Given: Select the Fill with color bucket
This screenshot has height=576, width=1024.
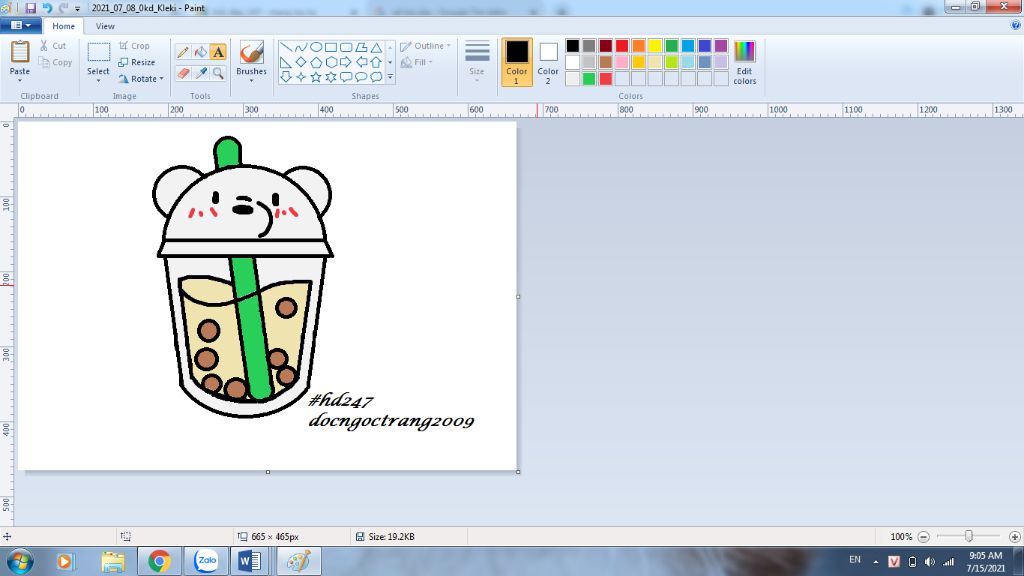Looking at the screenshot, I should click(x=200, y=52).
